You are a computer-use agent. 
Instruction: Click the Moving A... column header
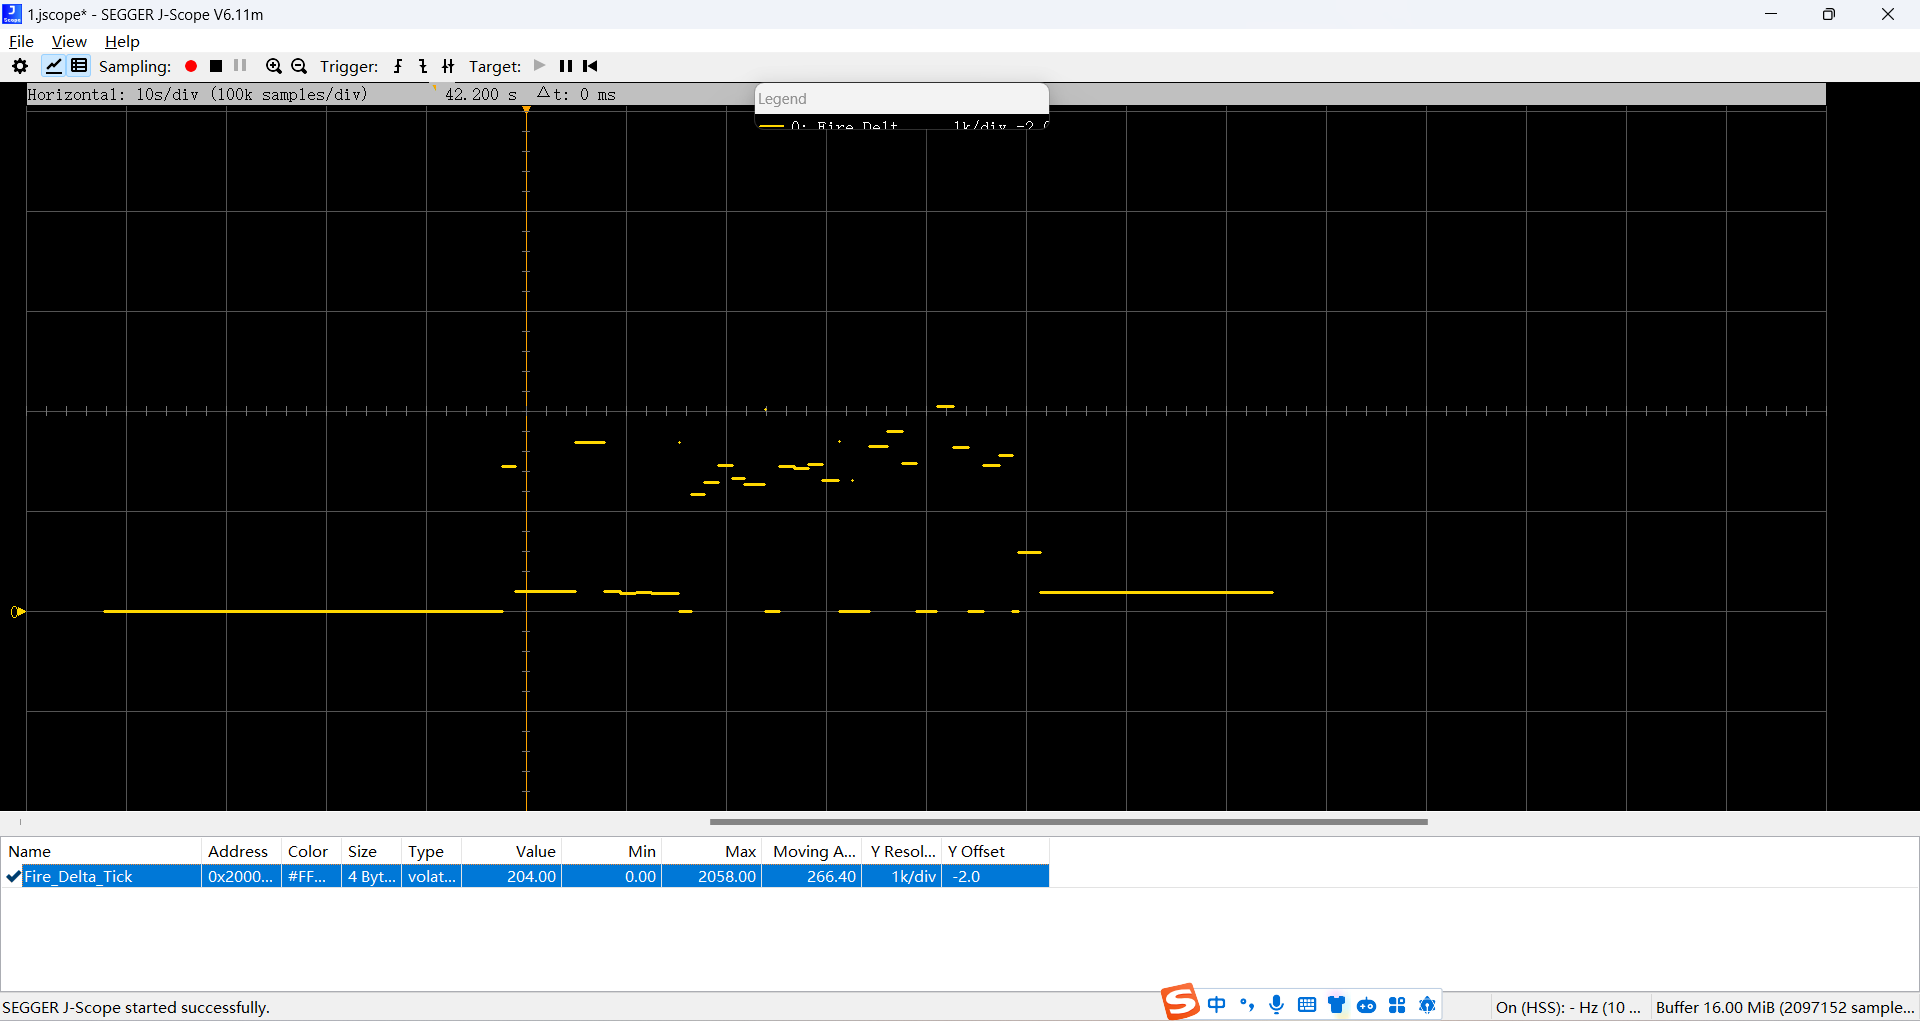811,851
